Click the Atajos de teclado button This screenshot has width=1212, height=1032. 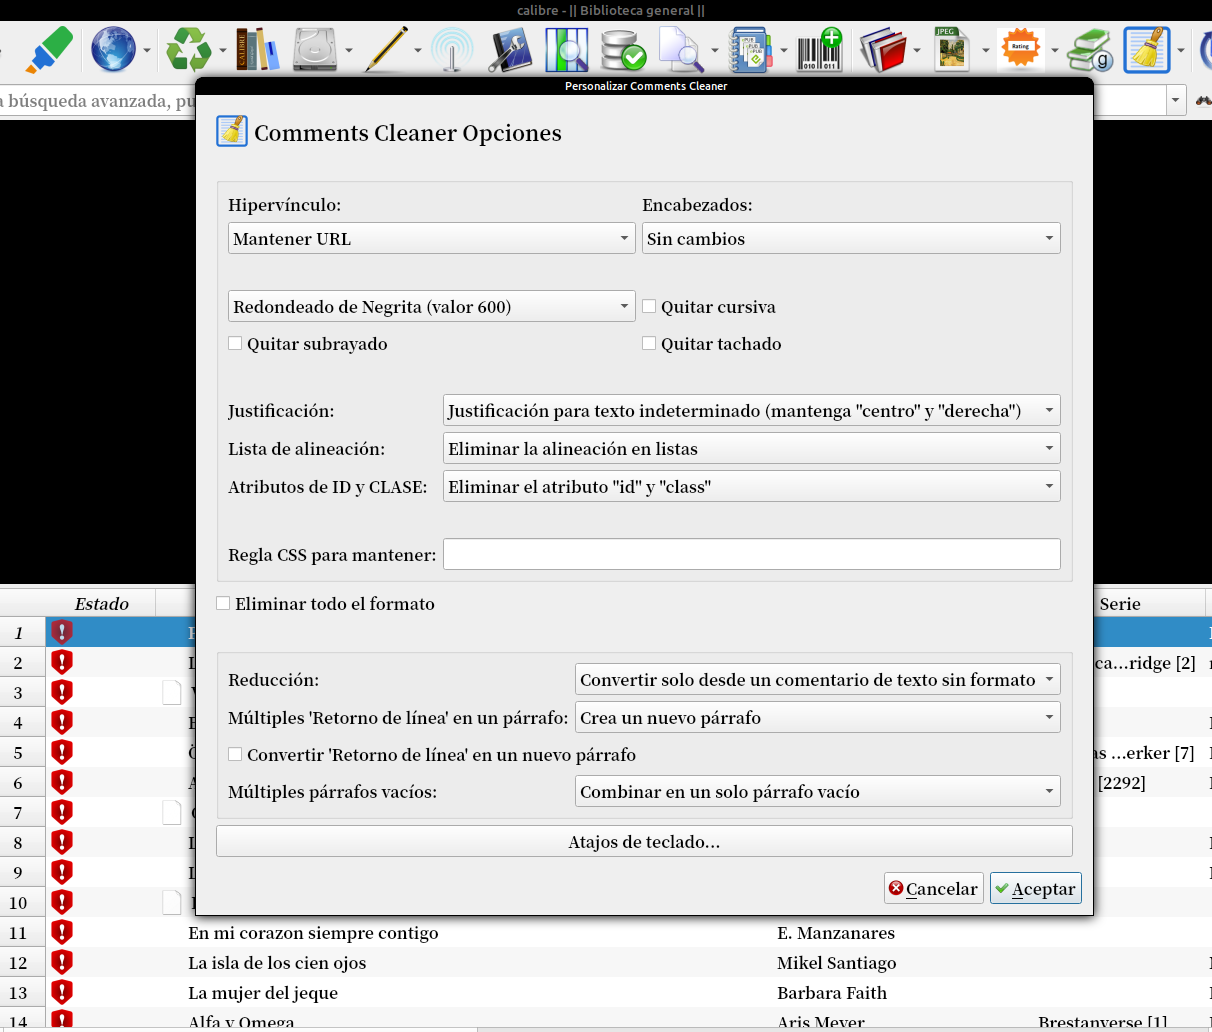(644, 841)
